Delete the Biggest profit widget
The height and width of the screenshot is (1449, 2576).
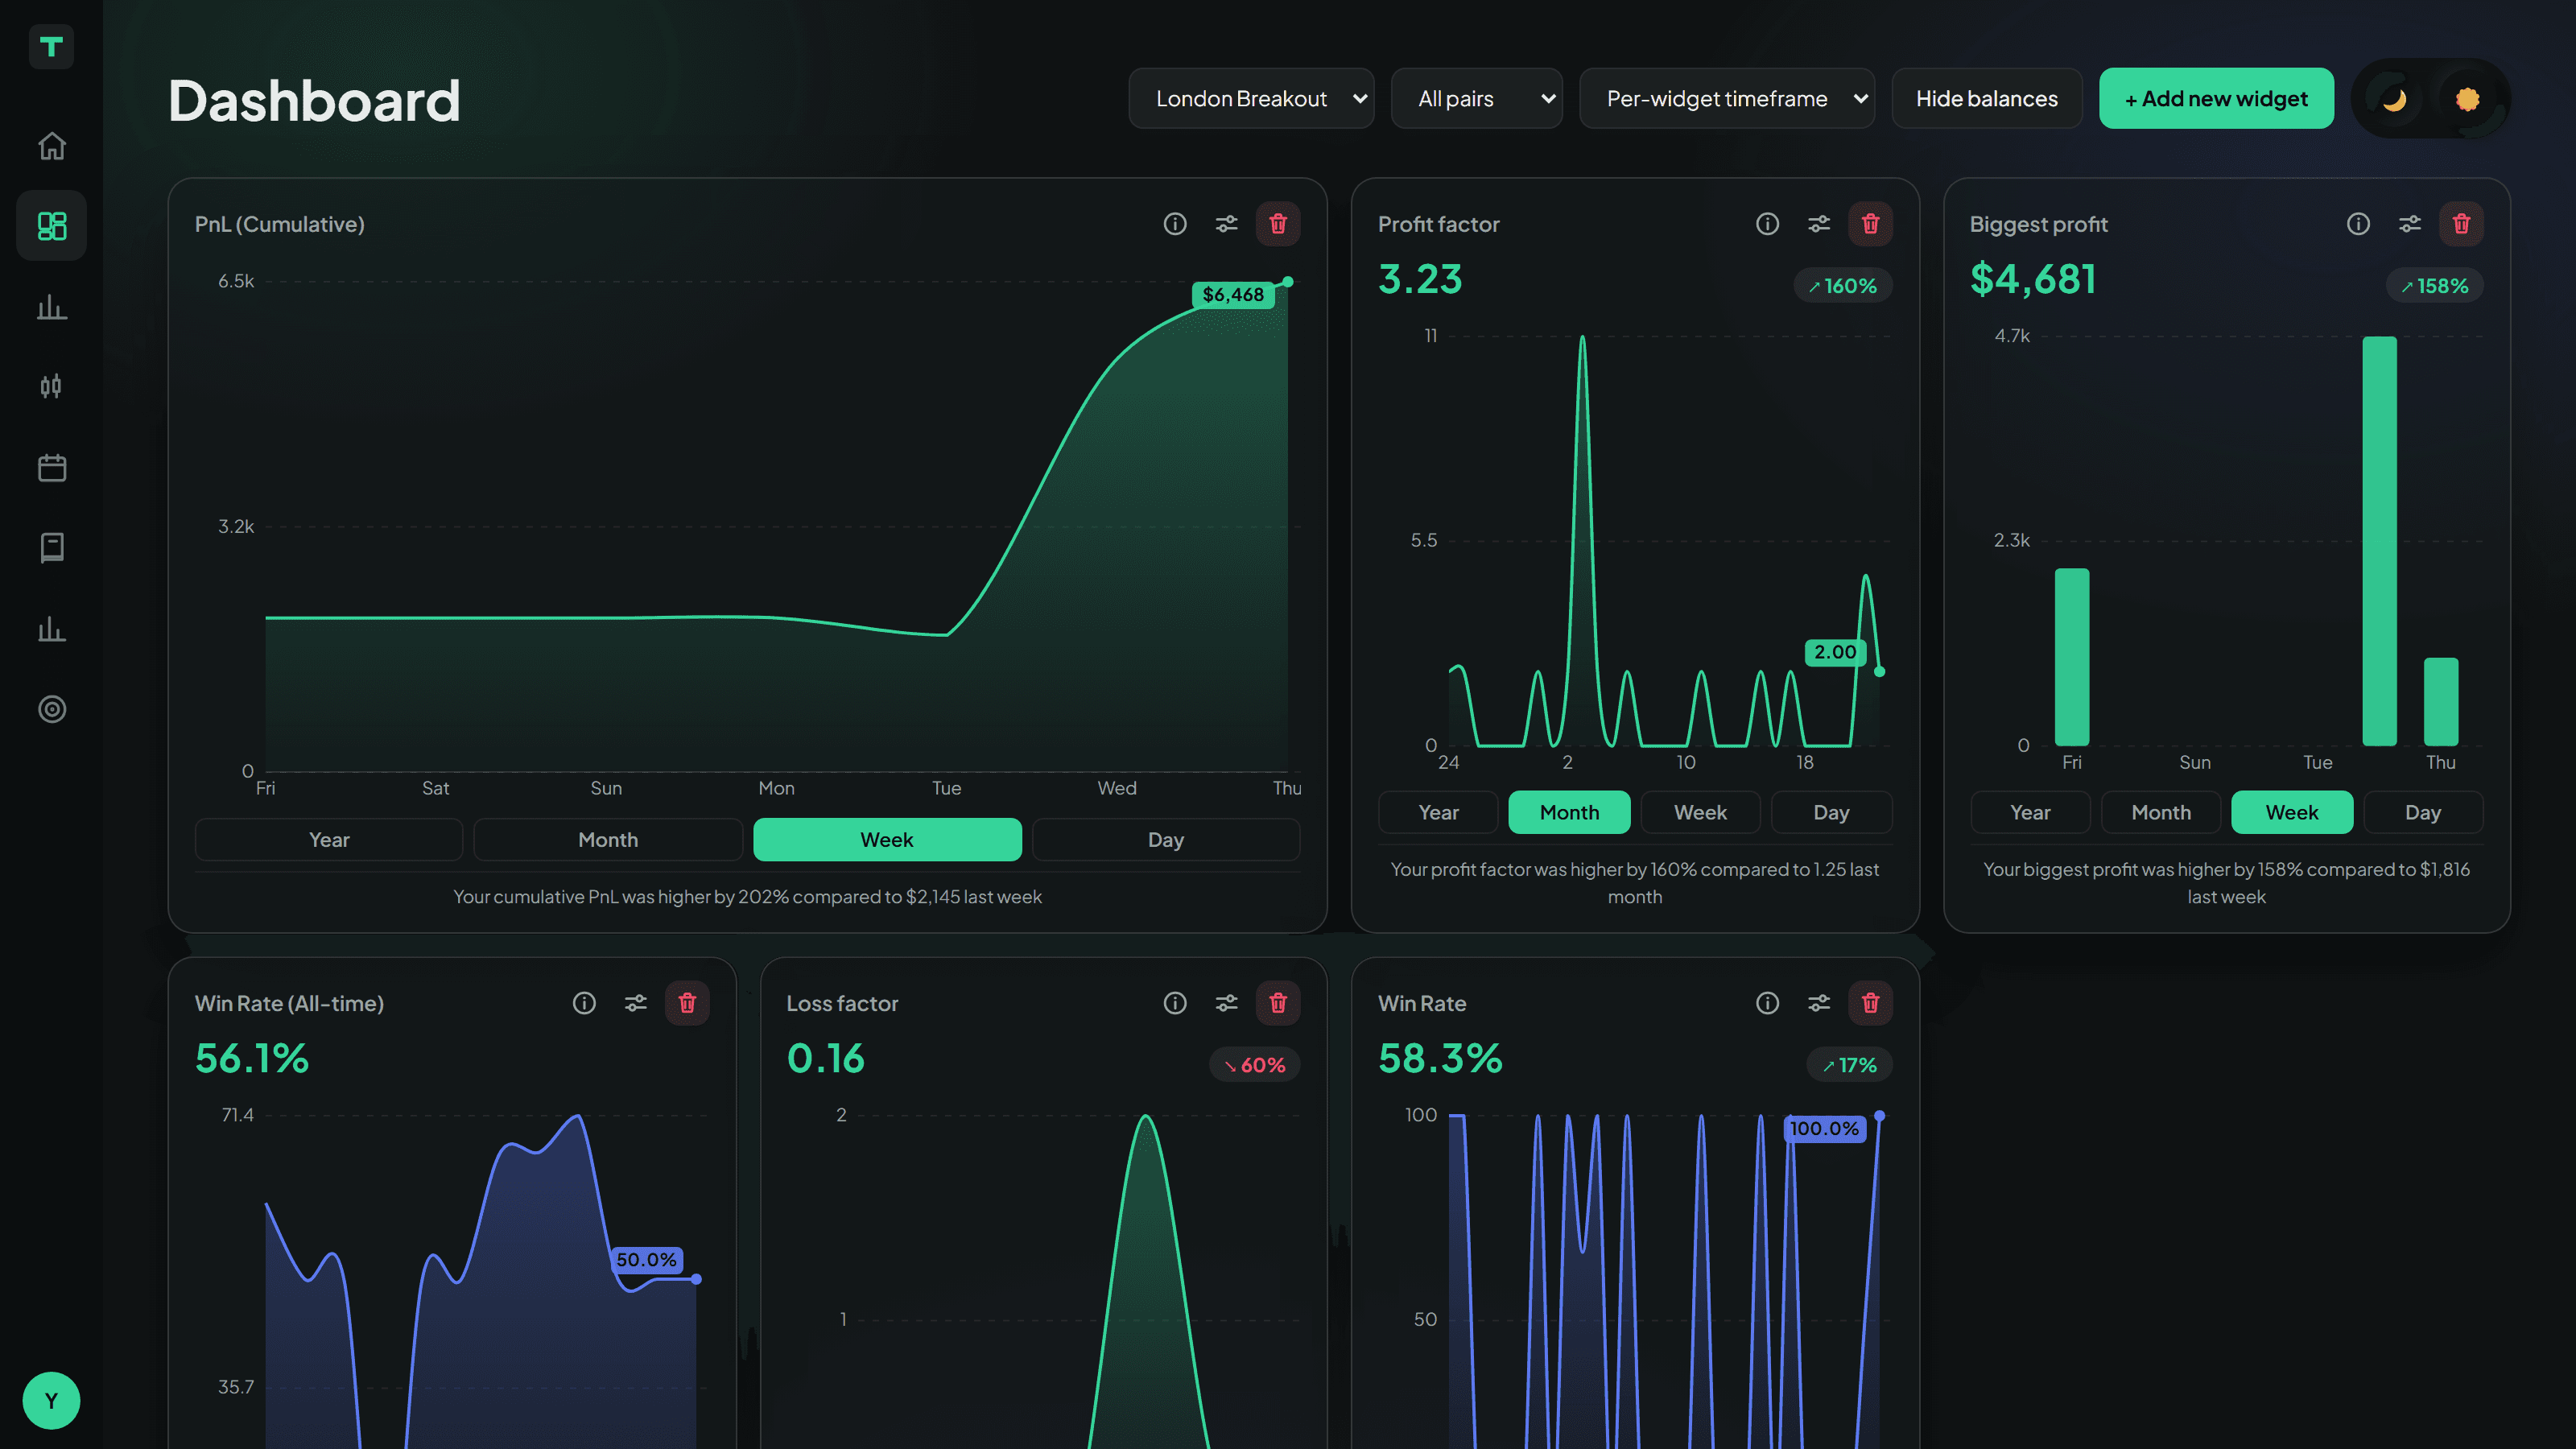click(x=2461, y=224)
